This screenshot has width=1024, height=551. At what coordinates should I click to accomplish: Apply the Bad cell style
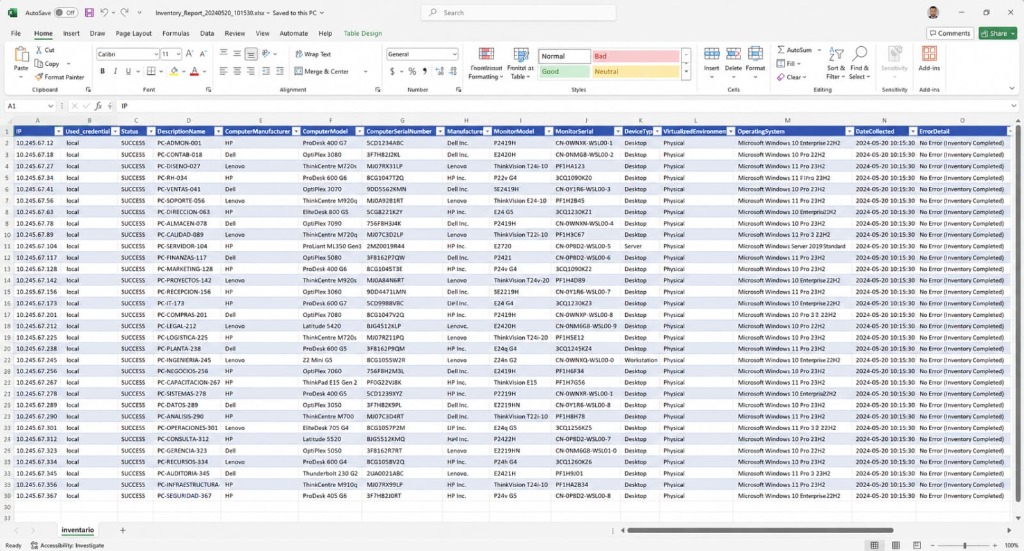click(x=635, y=56)
